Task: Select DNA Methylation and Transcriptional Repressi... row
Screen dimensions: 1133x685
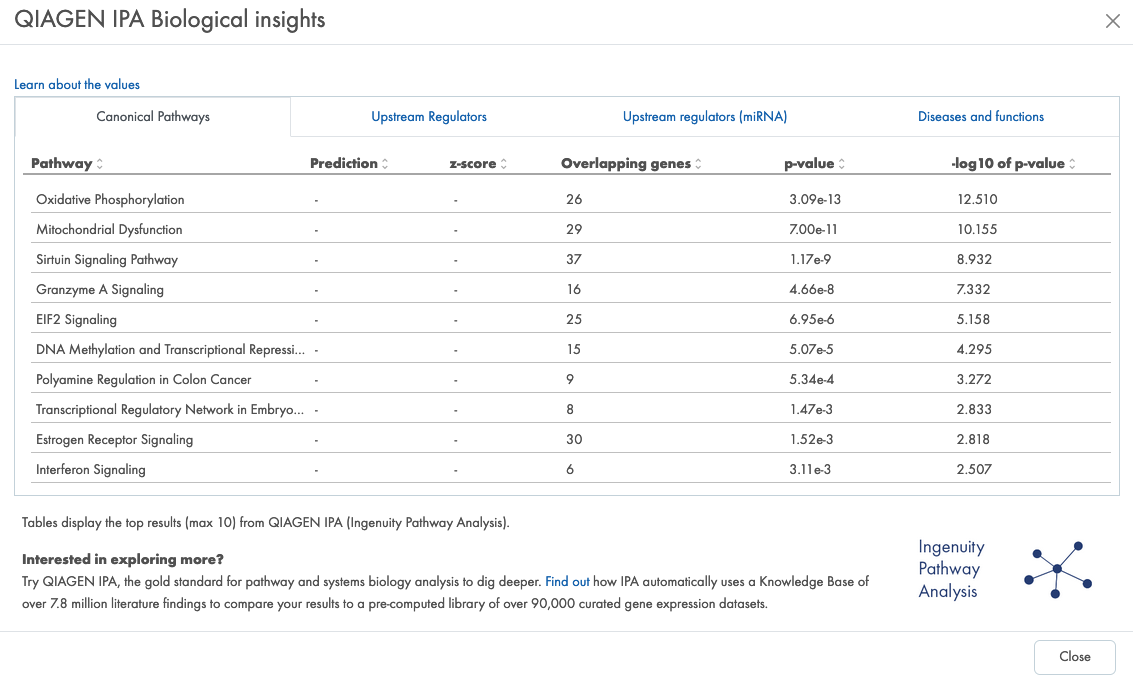Action: [x=569, y=349]
